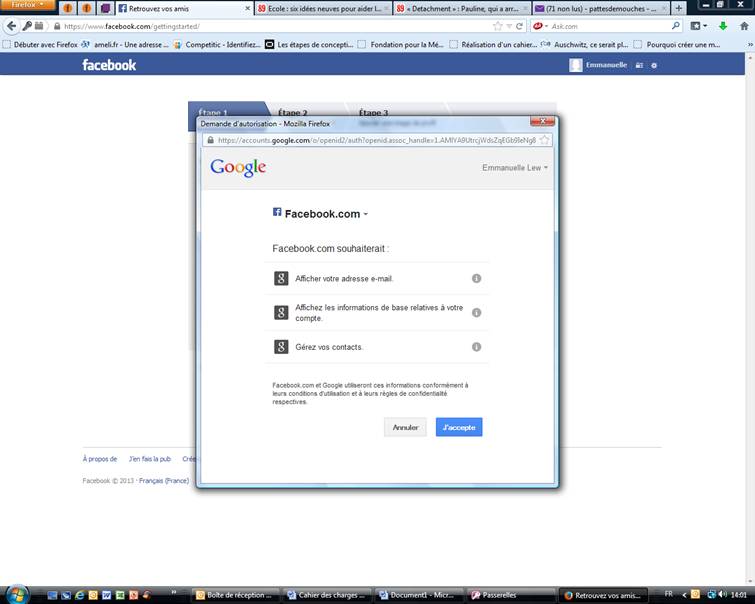
Task: Open the Ask.com search engine dropdown
Action: pyautogui.click(x=540, y=26)
